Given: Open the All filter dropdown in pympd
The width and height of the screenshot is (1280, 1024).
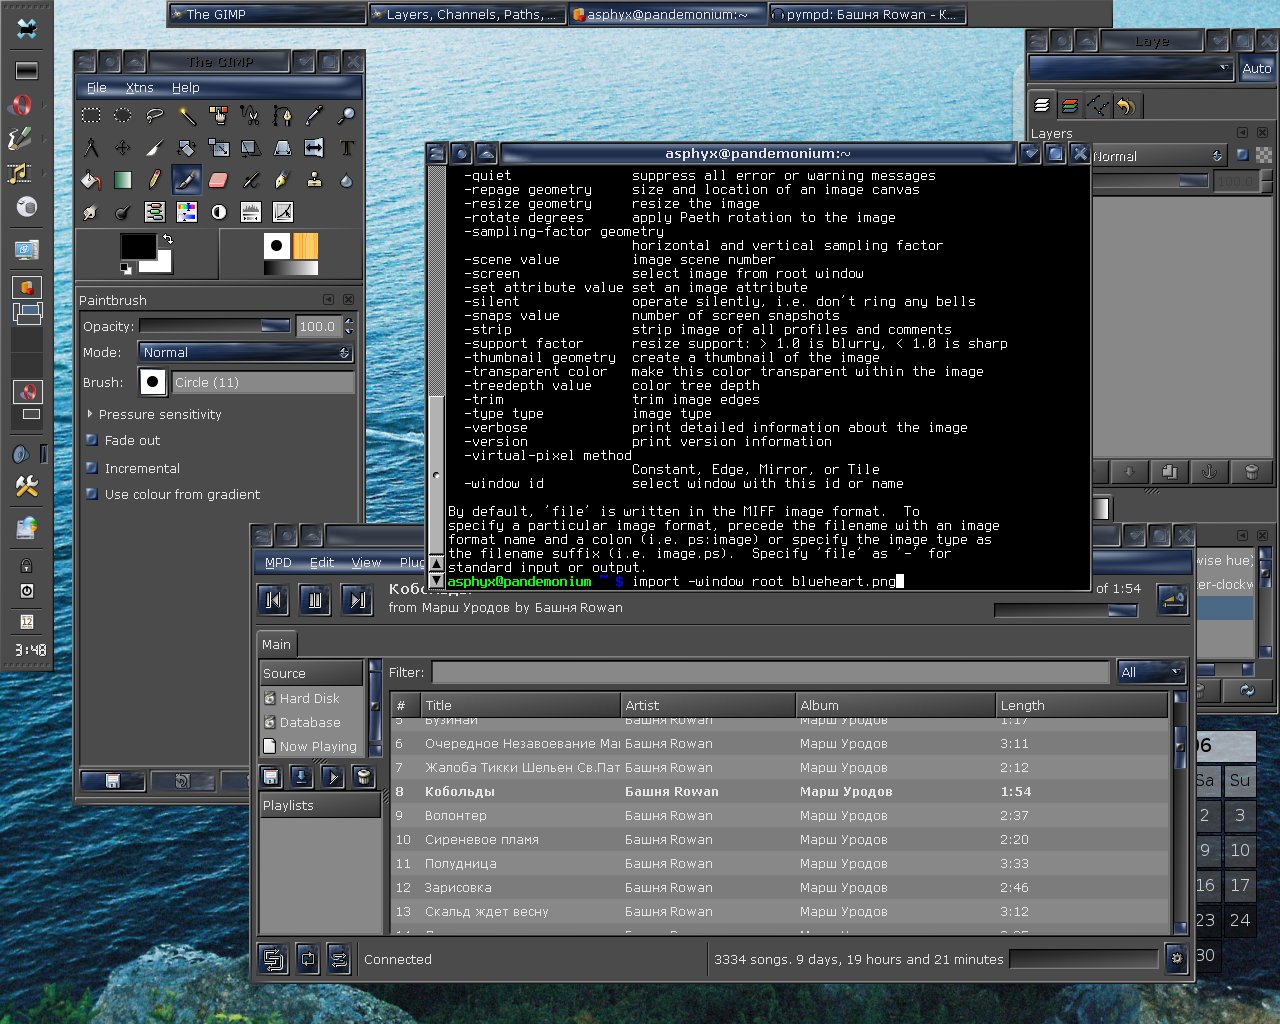Looking at the screenshot, I should 1152,672.
